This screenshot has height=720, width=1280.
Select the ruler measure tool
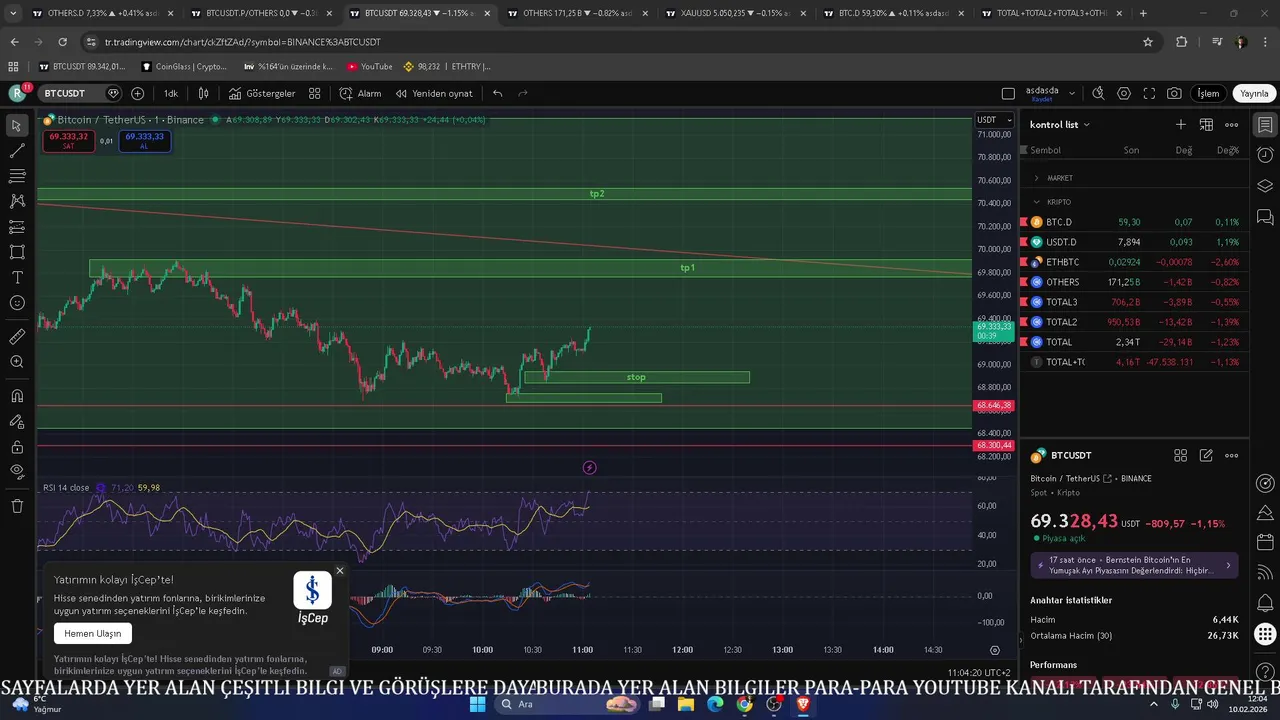point(16,336)
